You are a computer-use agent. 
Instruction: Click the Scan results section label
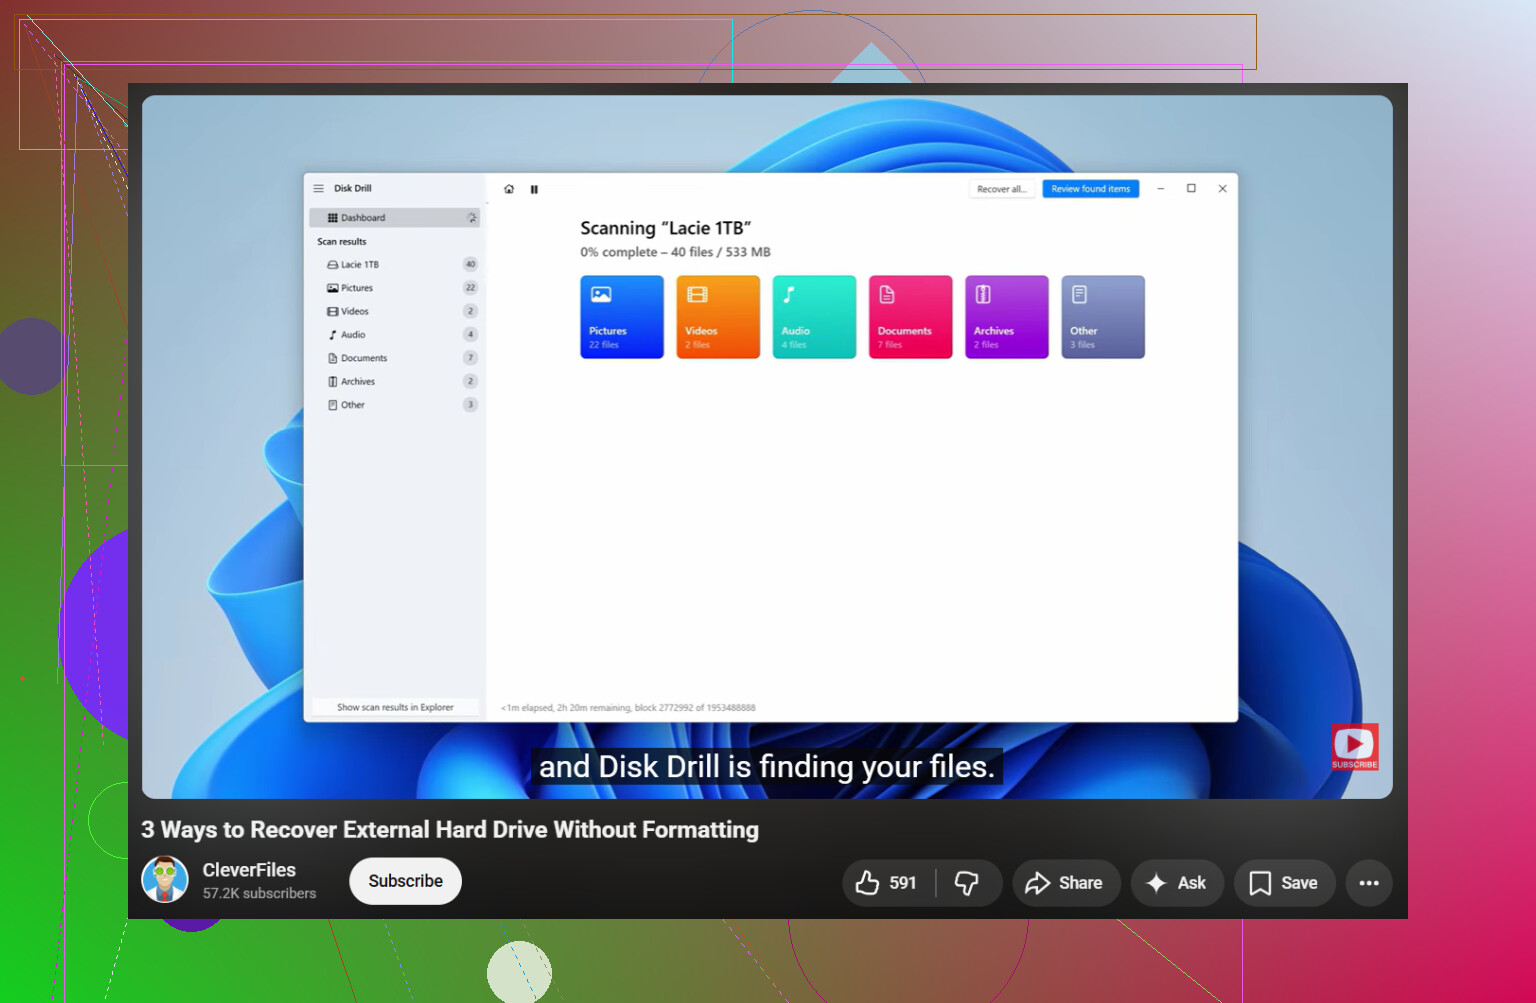(x=342, y=242)
